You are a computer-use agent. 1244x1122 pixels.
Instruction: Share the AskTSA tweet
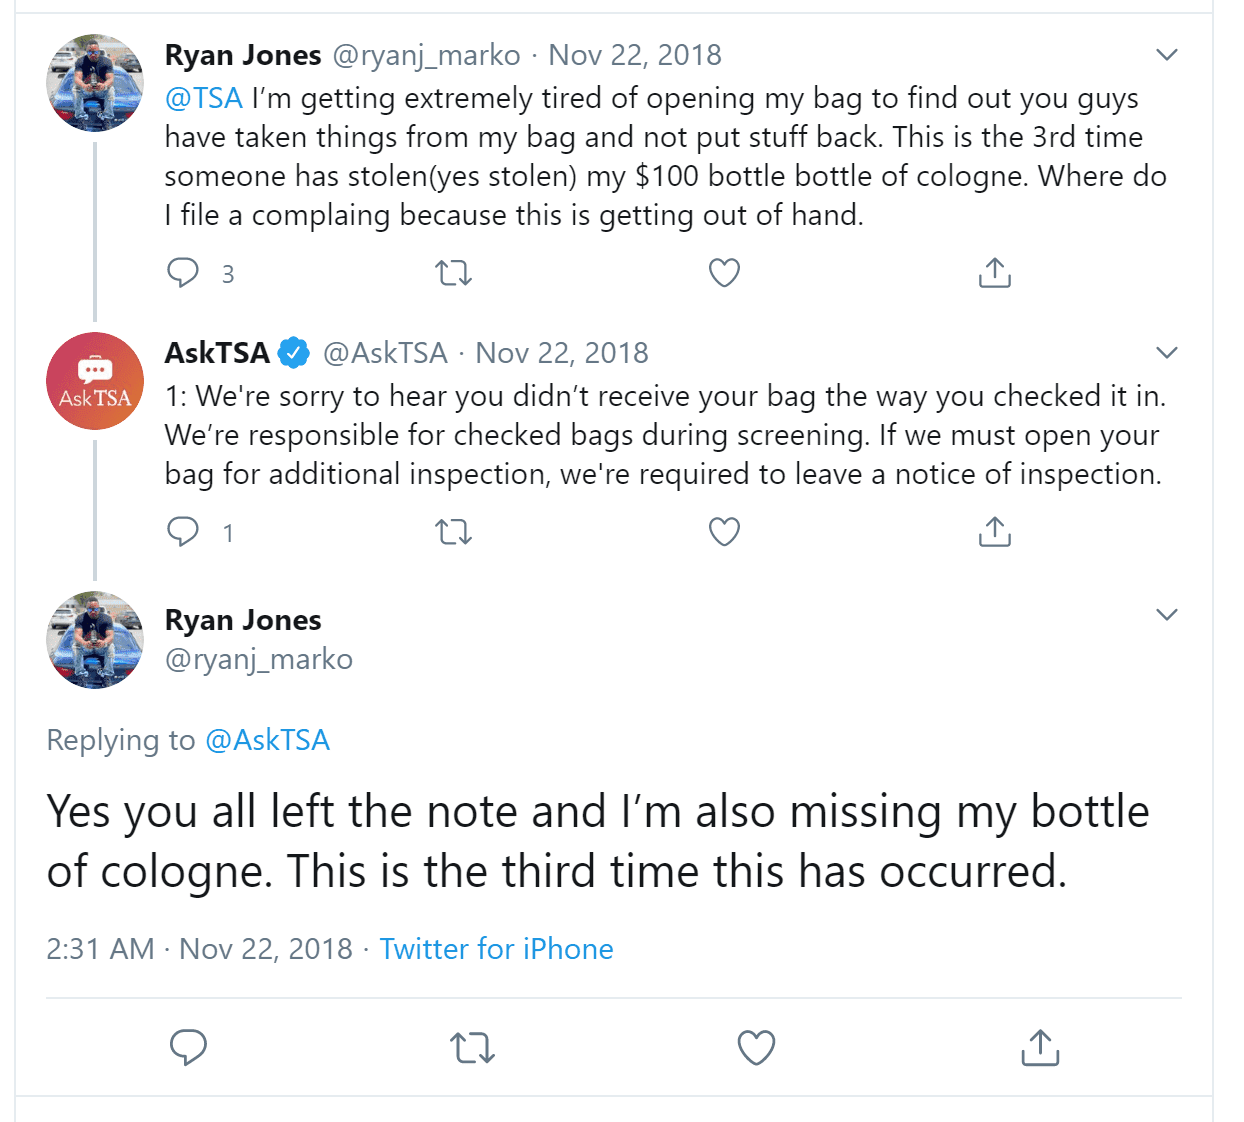995,532
